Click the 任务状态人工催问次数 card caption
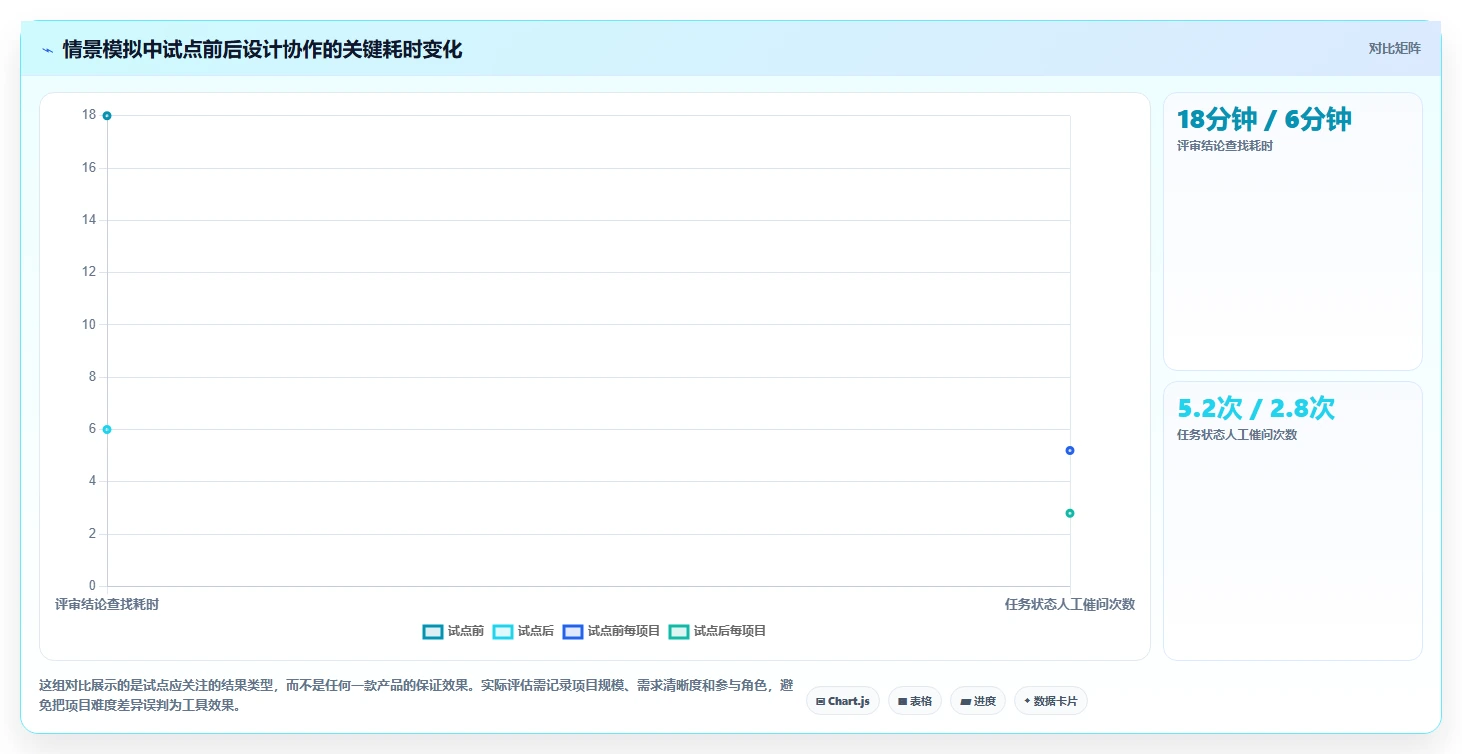Image resolution: width=1462 pixels, height=754 pixels. coord(1237,435)
